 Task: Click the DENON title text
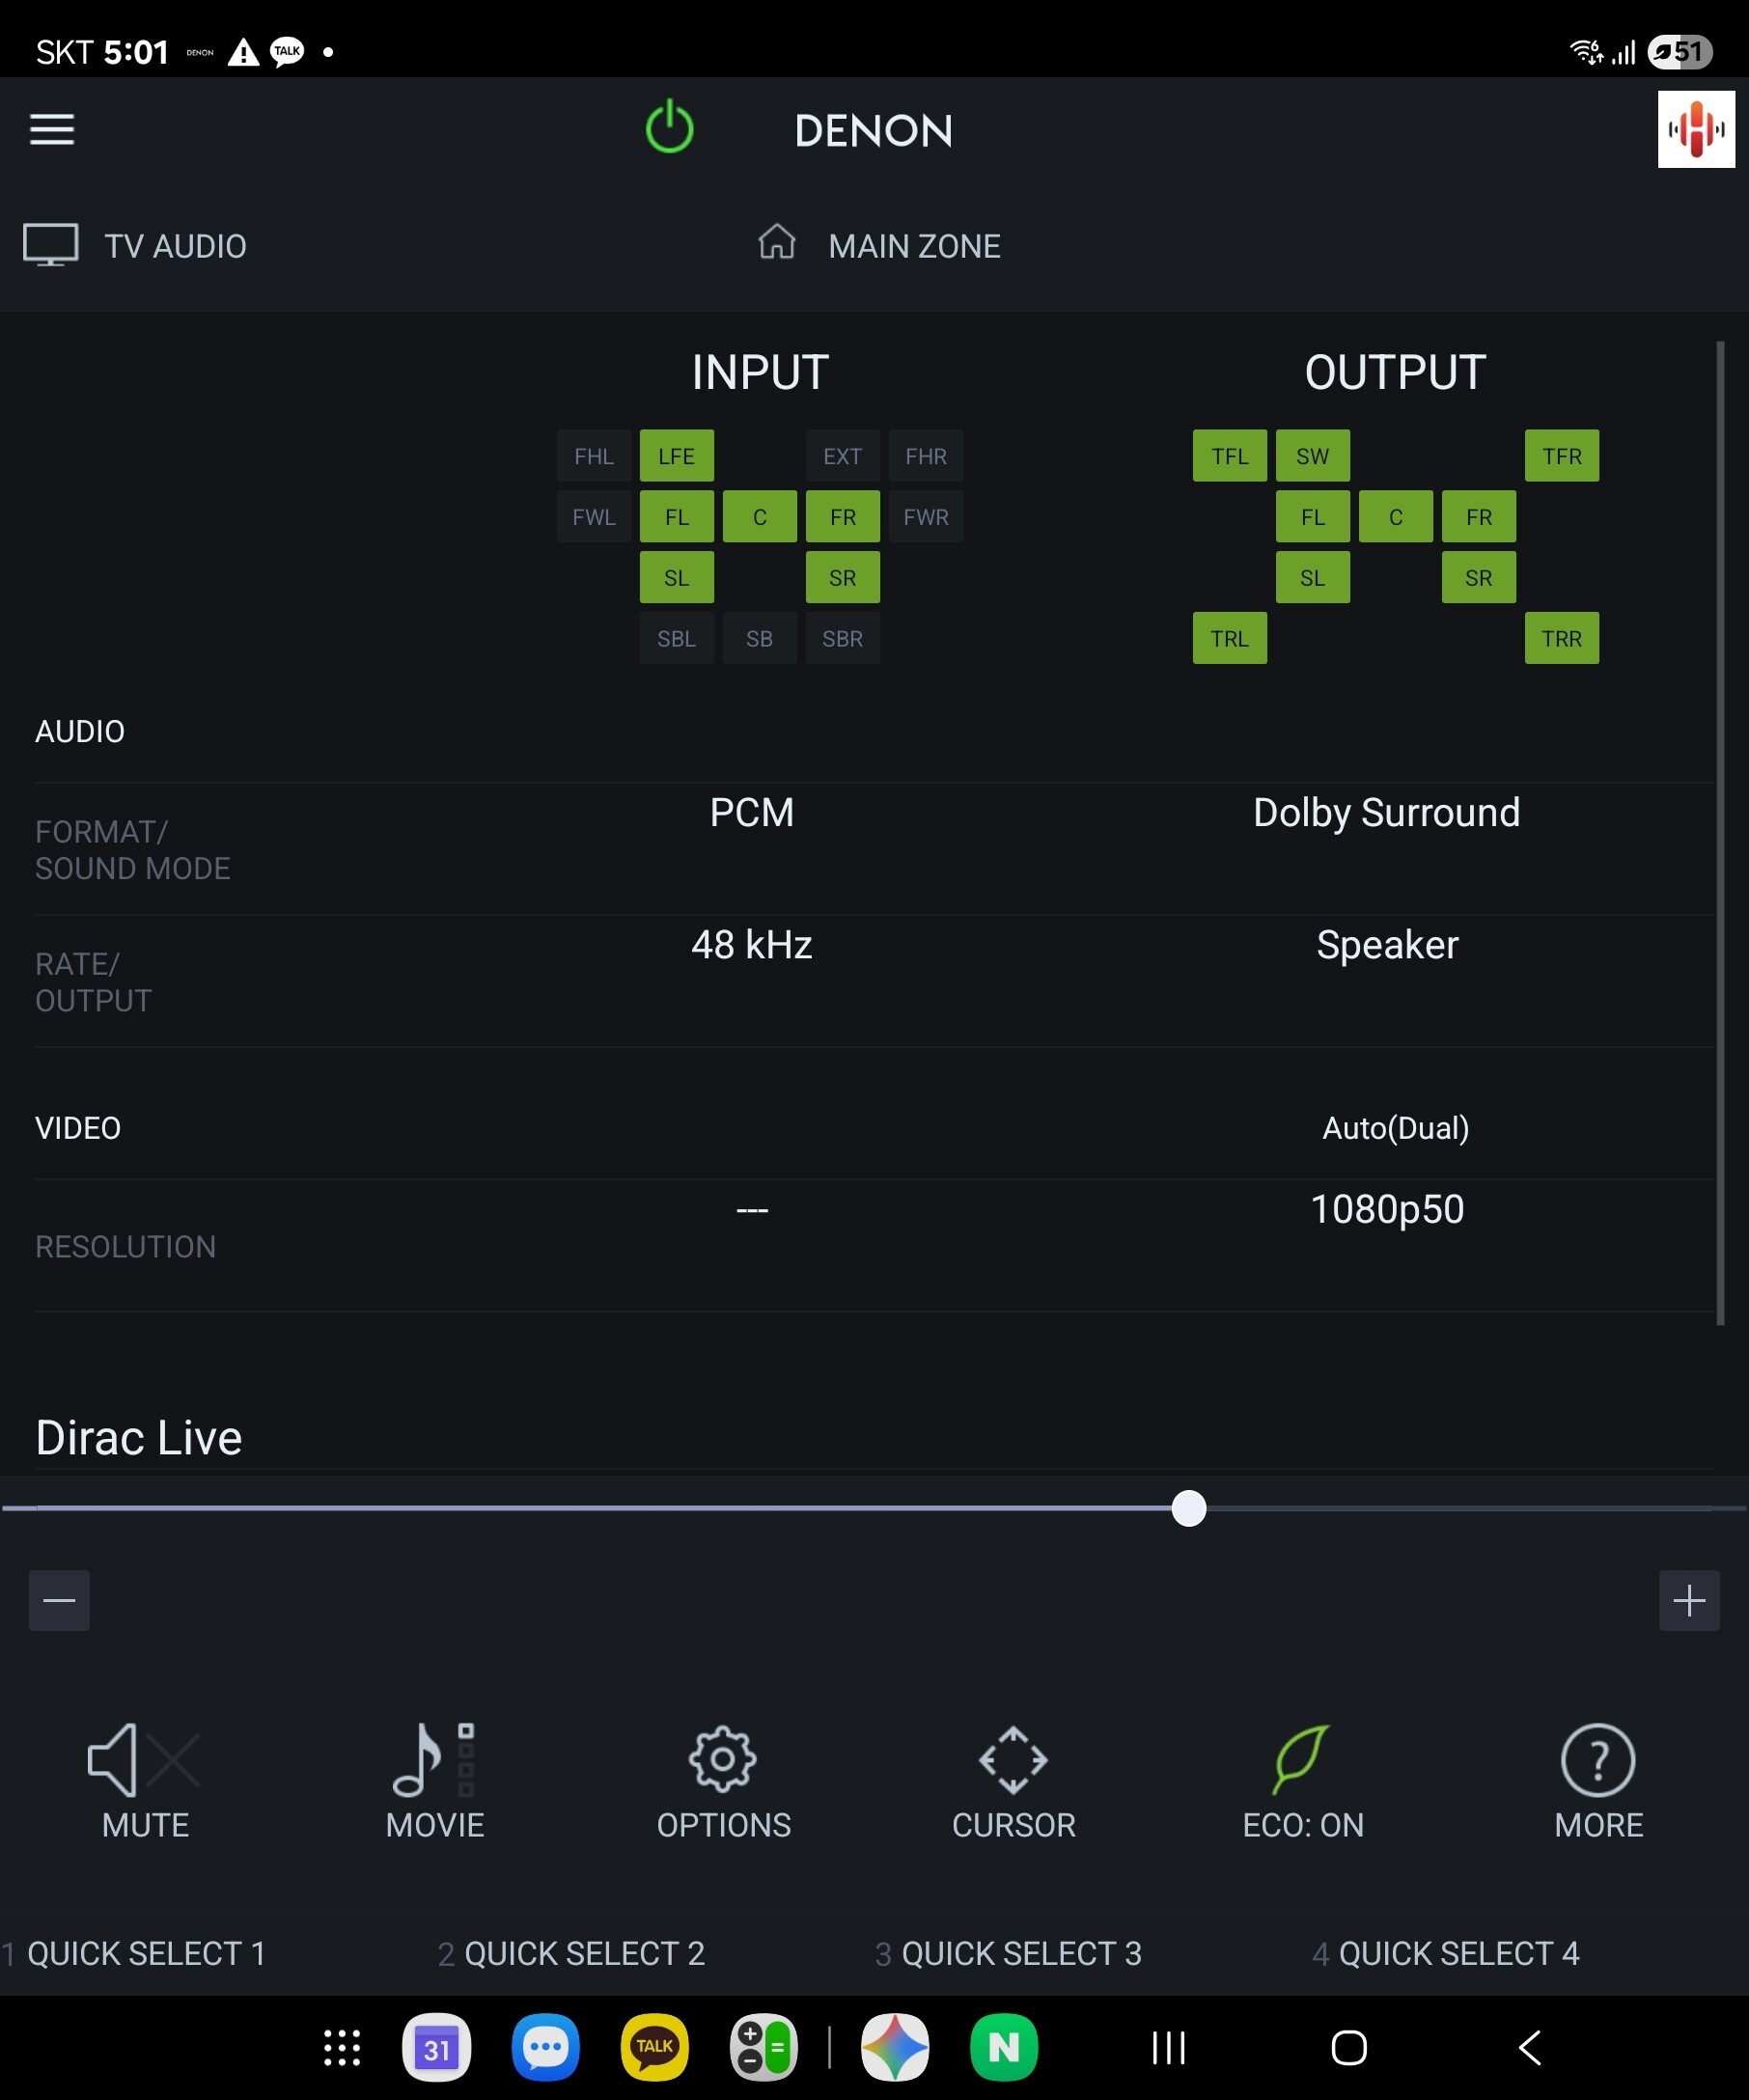[873, 131]
